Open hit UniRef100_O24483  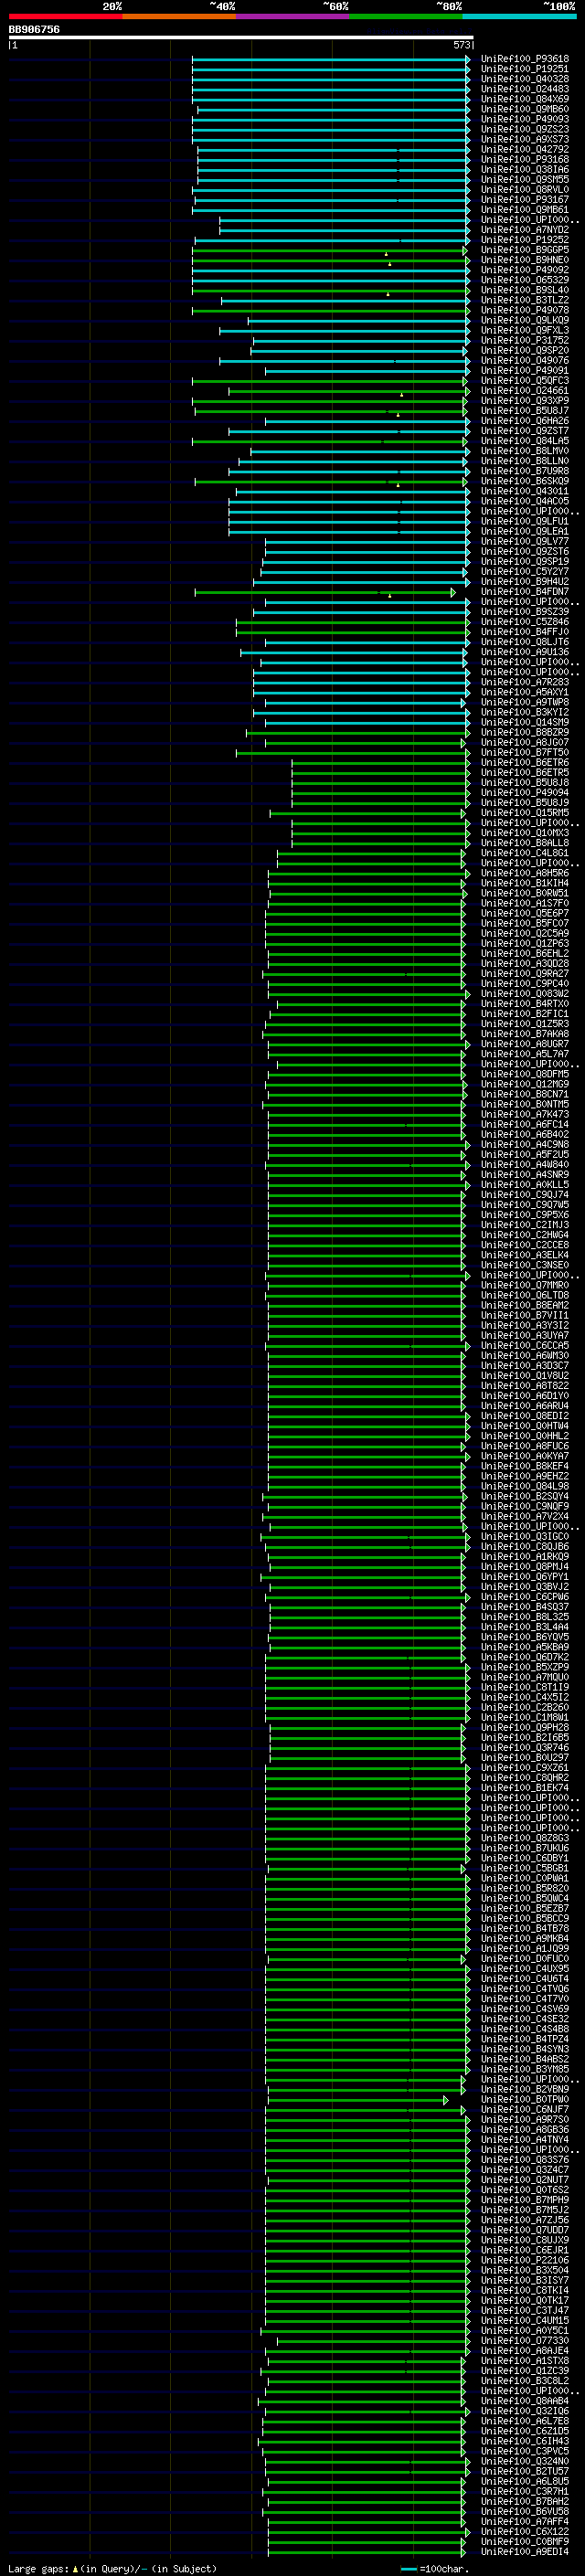(x=524, y=89)
